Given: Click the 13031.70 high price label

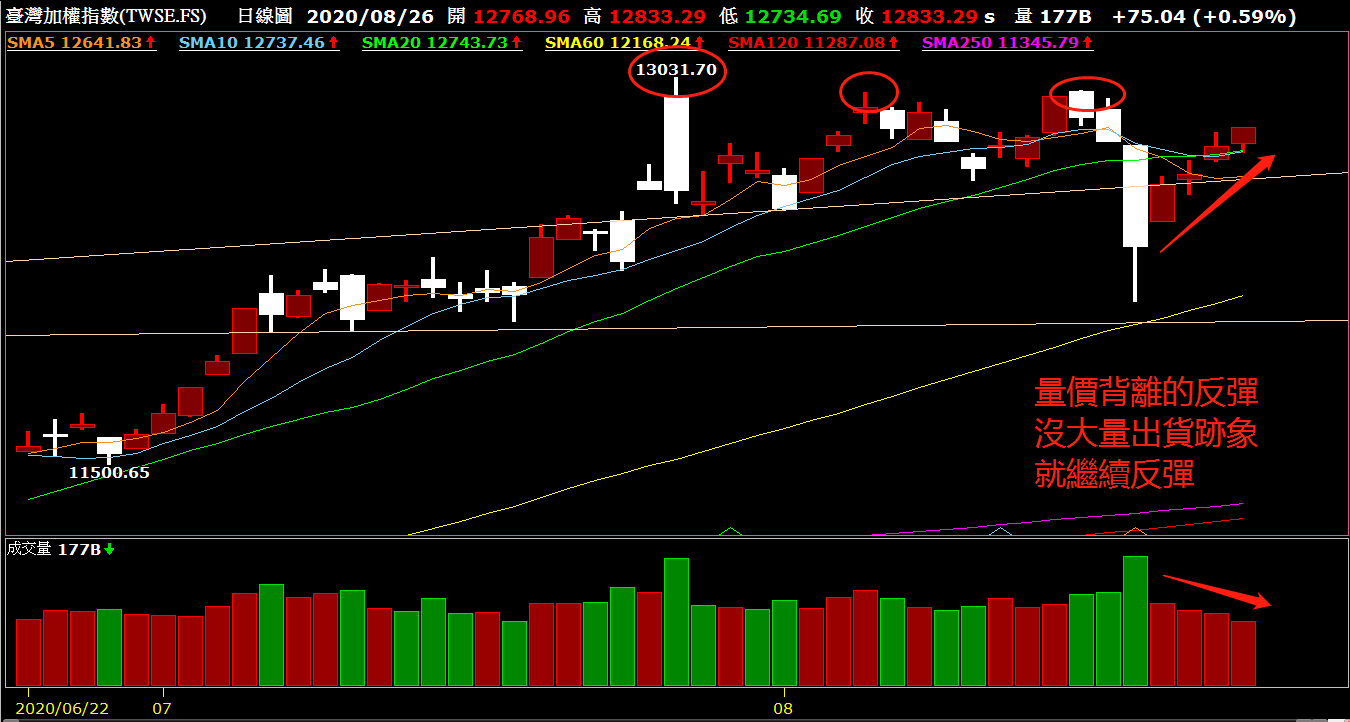Looking at the screenshot, I should tap(677, 70).
